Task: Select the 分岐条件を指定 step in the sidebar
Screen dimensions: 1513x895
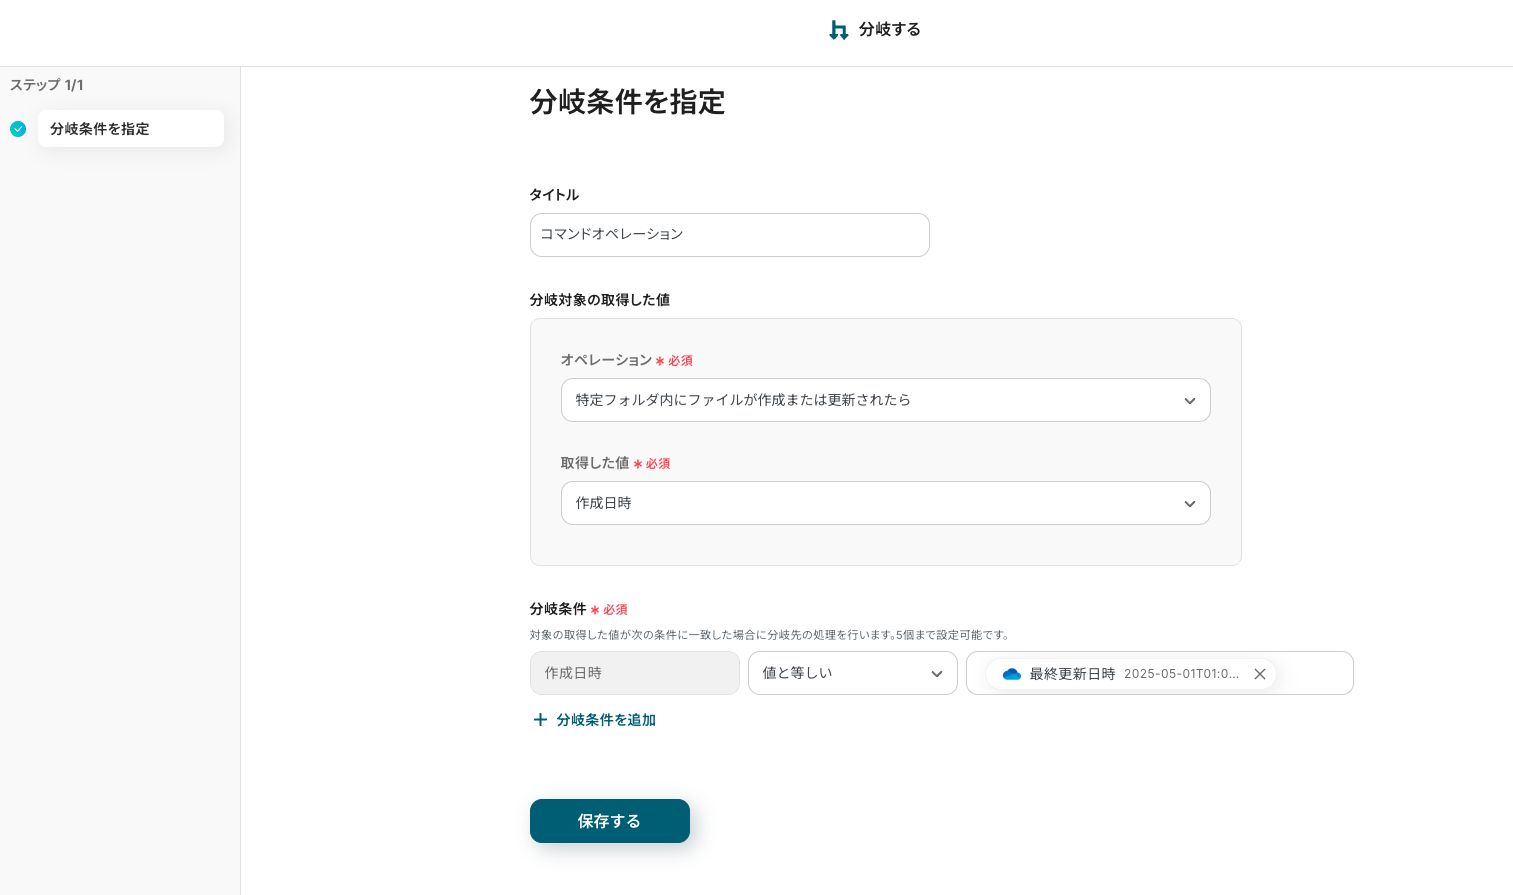Action: (130, 129)
